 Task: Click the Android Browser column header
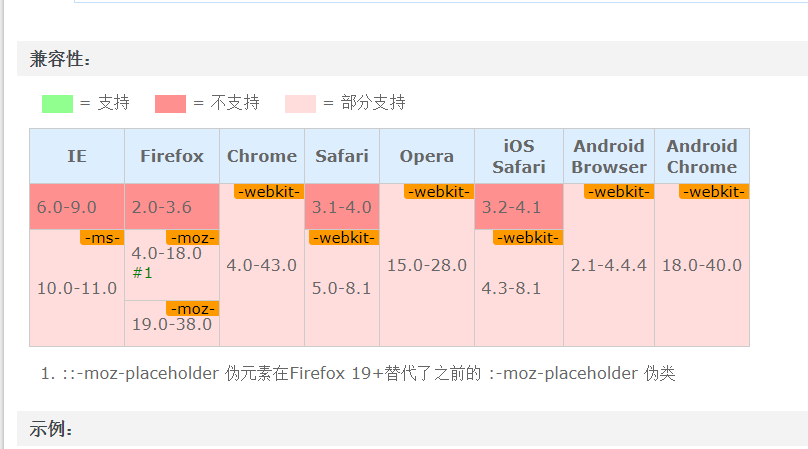(x=609, y=156)
